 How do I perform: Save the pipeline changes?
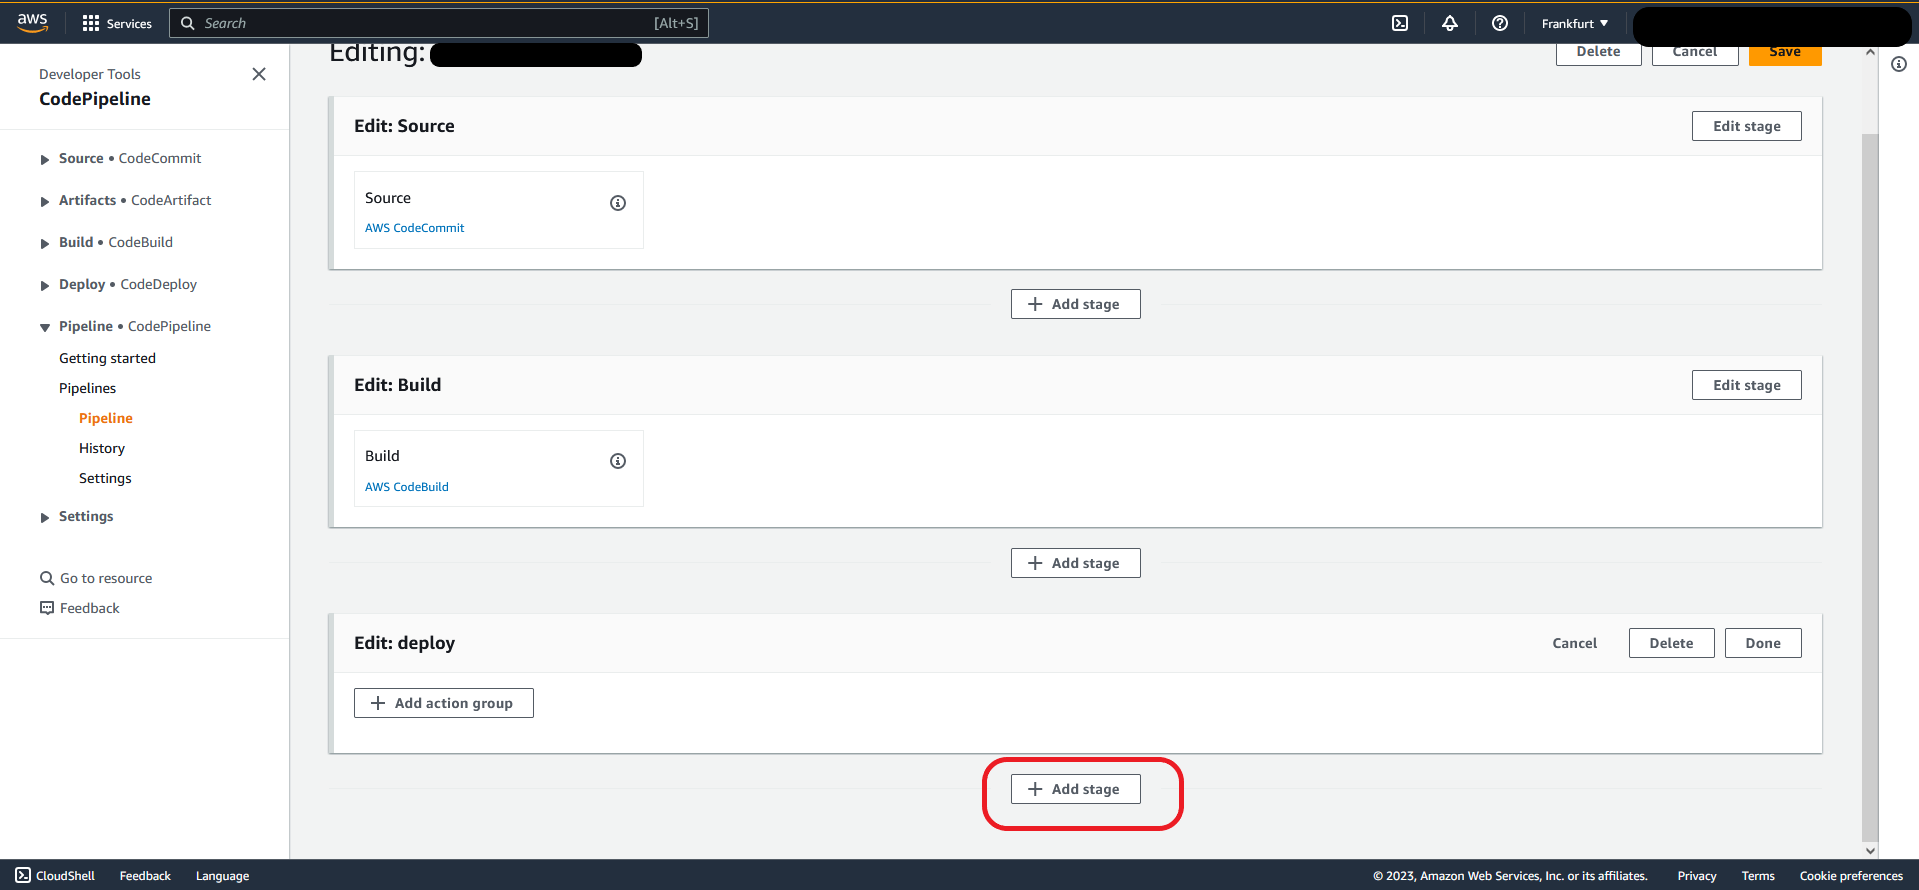pyautogui.click(x=1785, y=54)
